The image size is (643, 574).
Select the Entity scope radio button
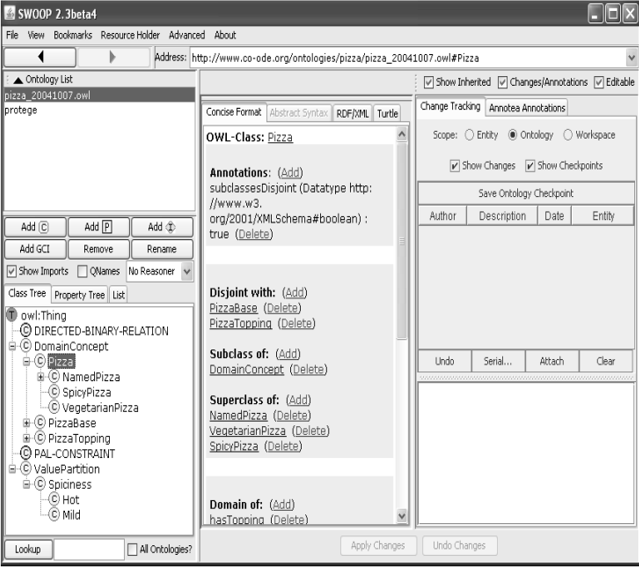coord(469,135)
